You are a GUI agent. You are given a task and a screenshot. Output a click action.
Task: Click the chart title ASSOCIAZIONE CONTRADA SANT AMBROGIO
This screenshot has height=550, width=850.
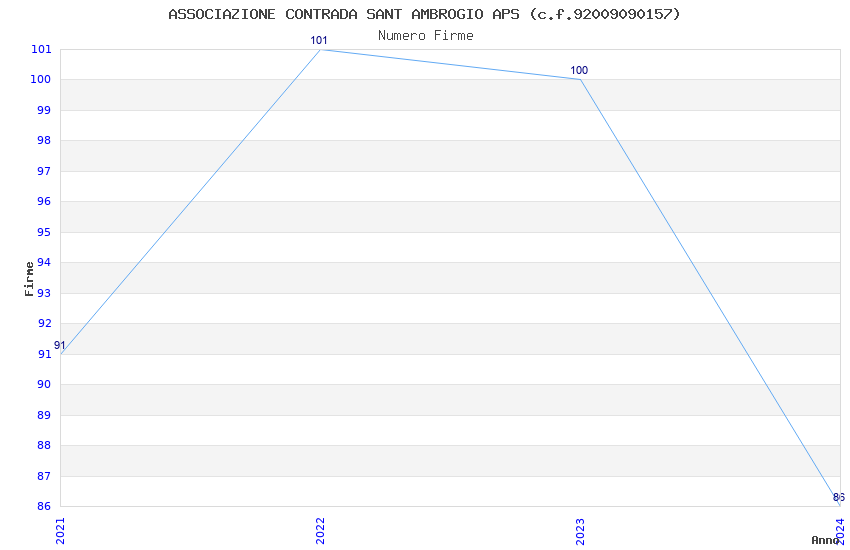(424, 14)
